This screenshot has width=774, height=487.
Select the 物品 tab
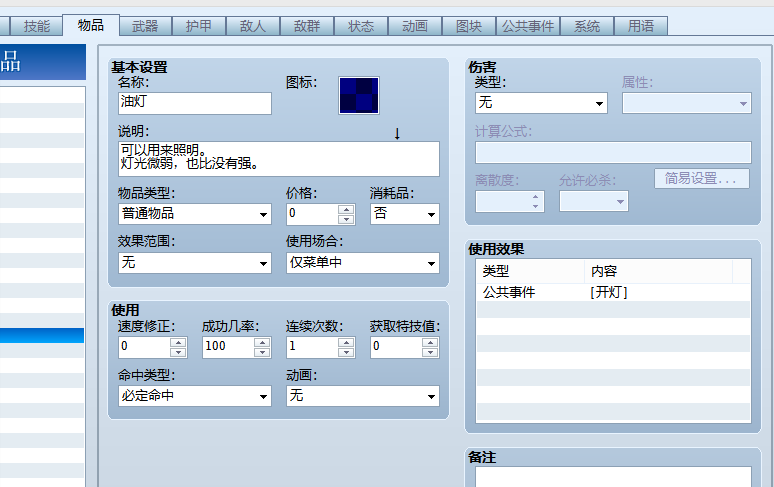(x=91, y=25)
